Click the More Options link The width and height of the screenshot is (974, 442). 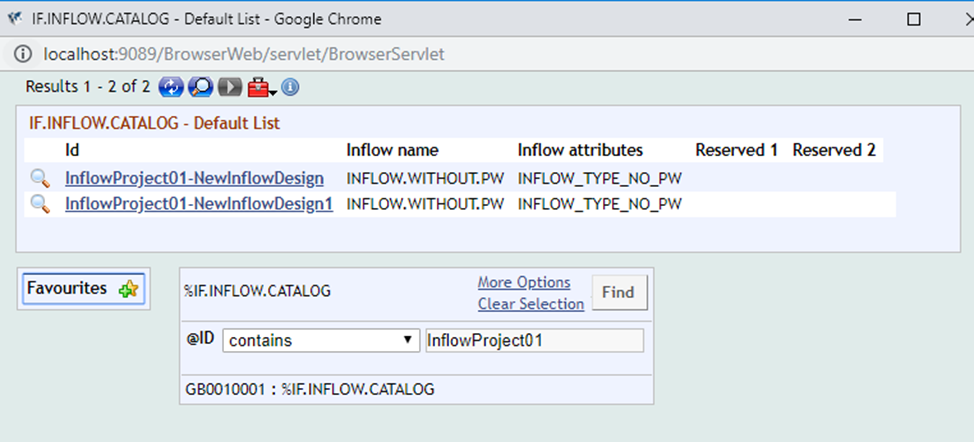pyautogui.click(x=524, y=283)
